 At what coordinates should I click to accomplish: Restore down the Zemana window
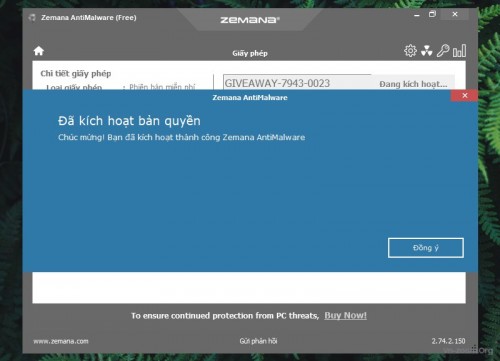(x=432, y=14)
